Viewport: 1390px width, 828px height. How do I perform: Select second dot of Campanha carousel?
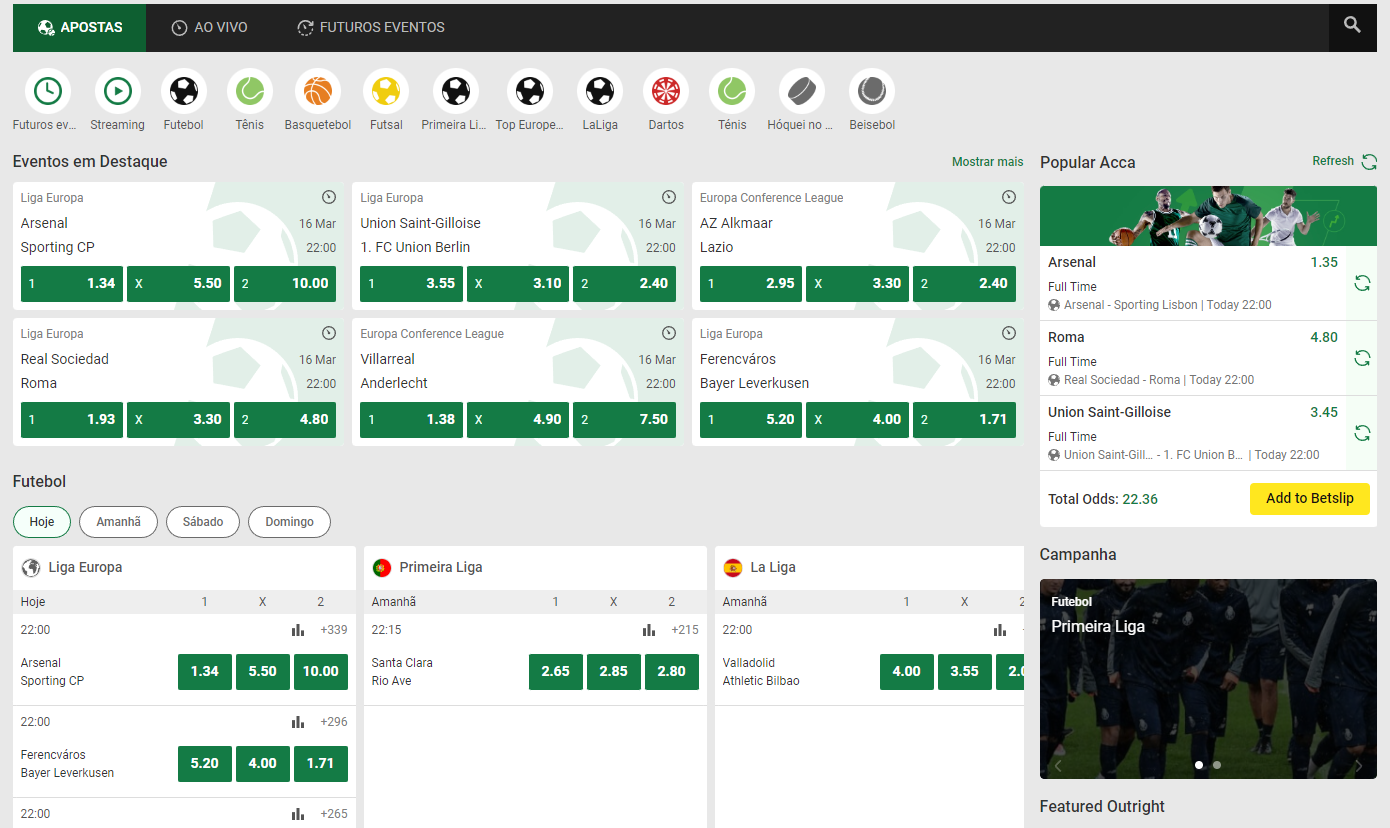pos(1216,764)
